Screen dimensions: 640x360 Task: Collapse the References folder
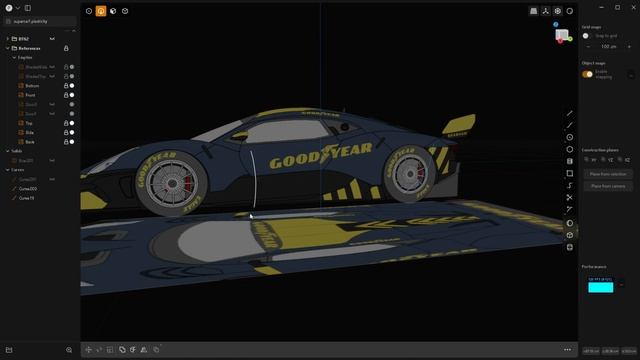[x=7, y=48]
